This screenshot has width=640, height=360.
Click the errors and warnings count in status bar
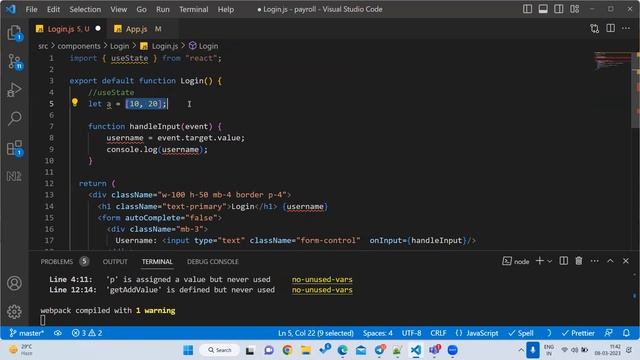click(x=87, y=333)
